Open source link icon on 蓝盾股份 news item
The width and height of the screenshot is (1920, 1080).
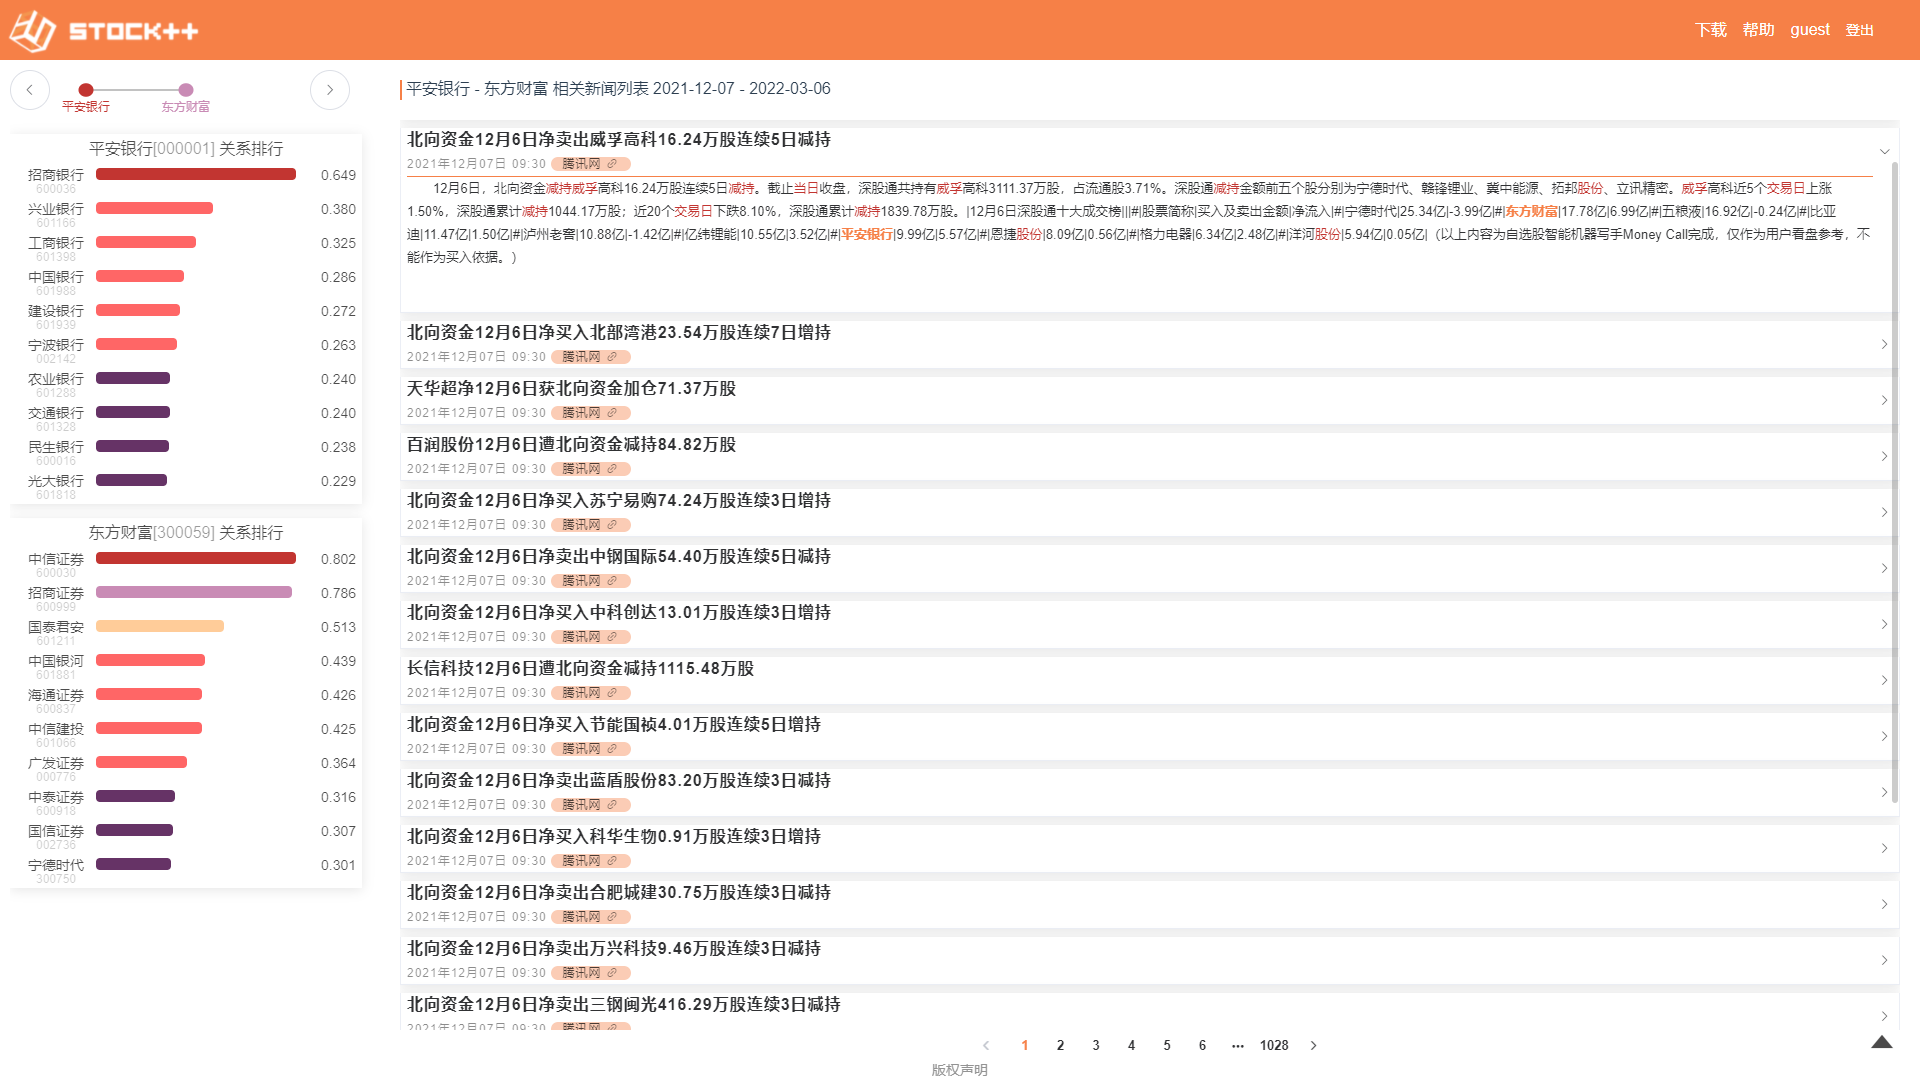pos(612,805)
